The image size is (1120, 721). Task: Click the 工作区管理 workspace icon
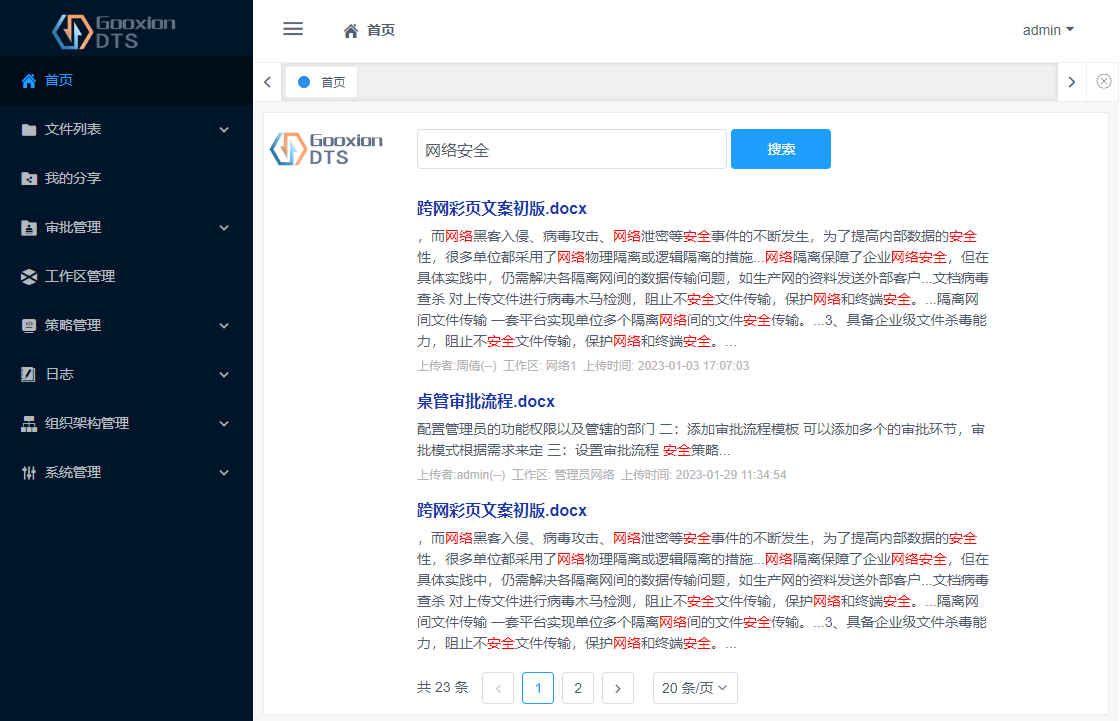(x=29, y=277)
